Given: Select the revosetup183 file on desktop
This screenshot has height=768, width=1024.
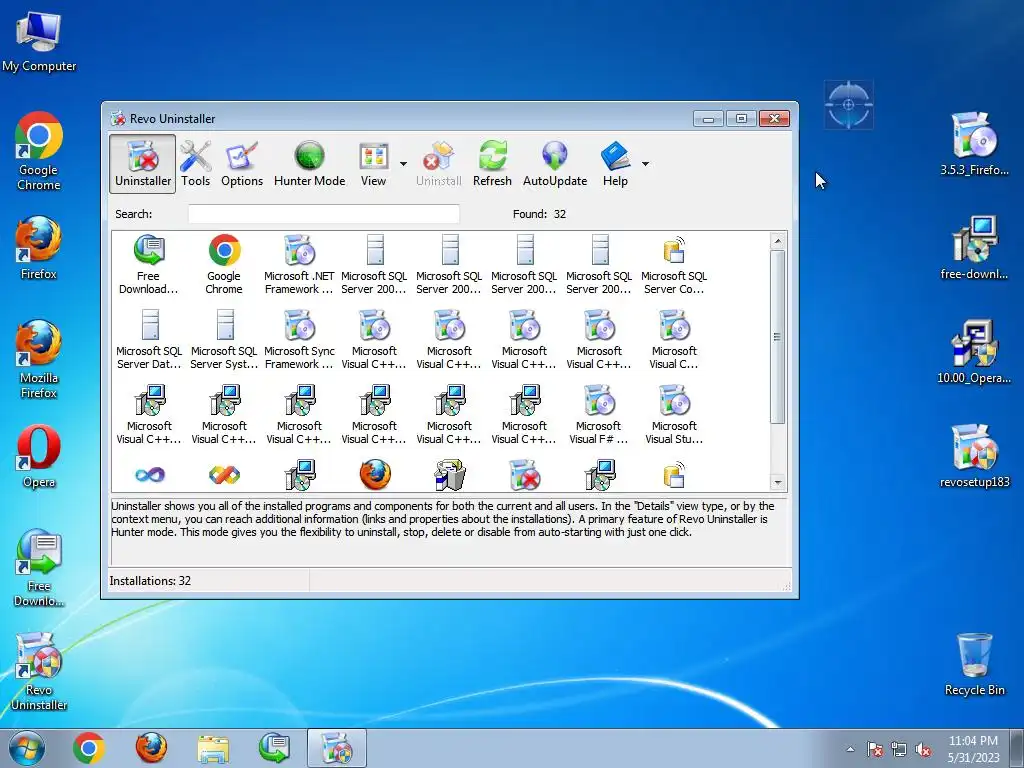Looking at the screenshot, I should point(974,456).
